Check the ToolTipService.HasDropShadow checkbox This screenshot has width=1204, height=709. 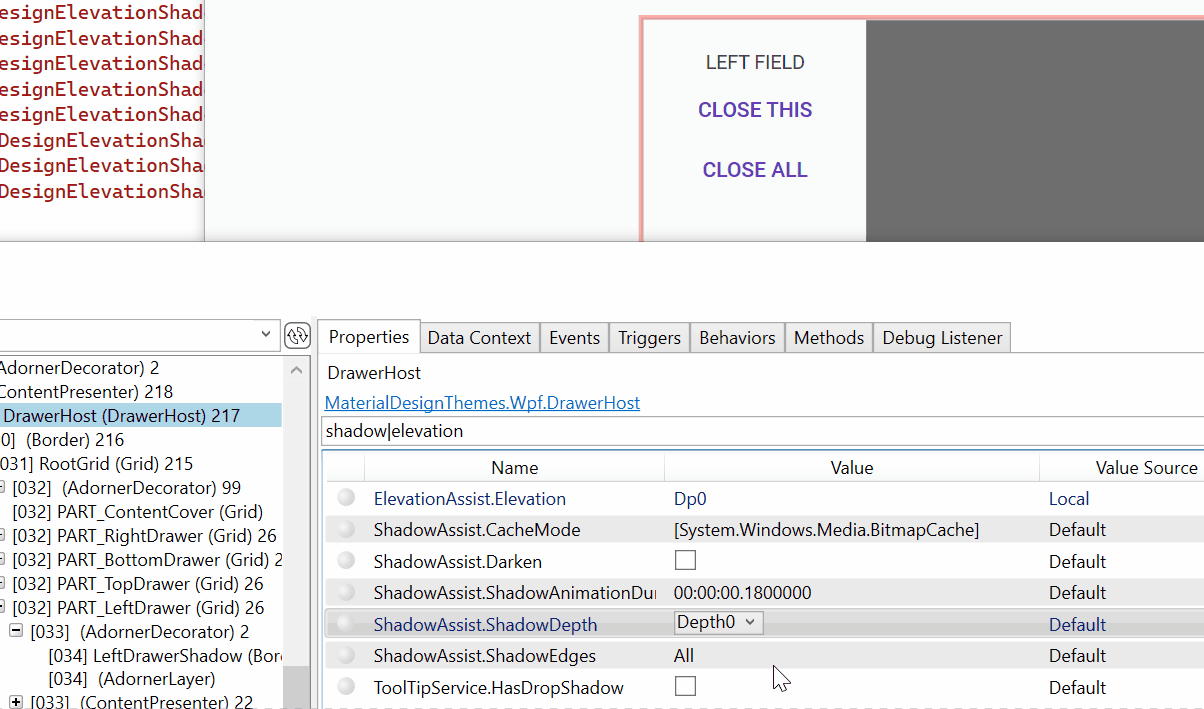click(685, 686)
